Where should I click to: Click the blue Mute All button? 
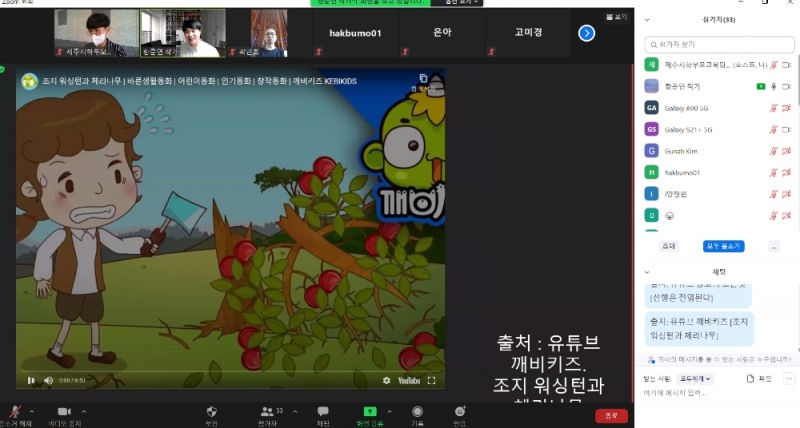(723, 246)
